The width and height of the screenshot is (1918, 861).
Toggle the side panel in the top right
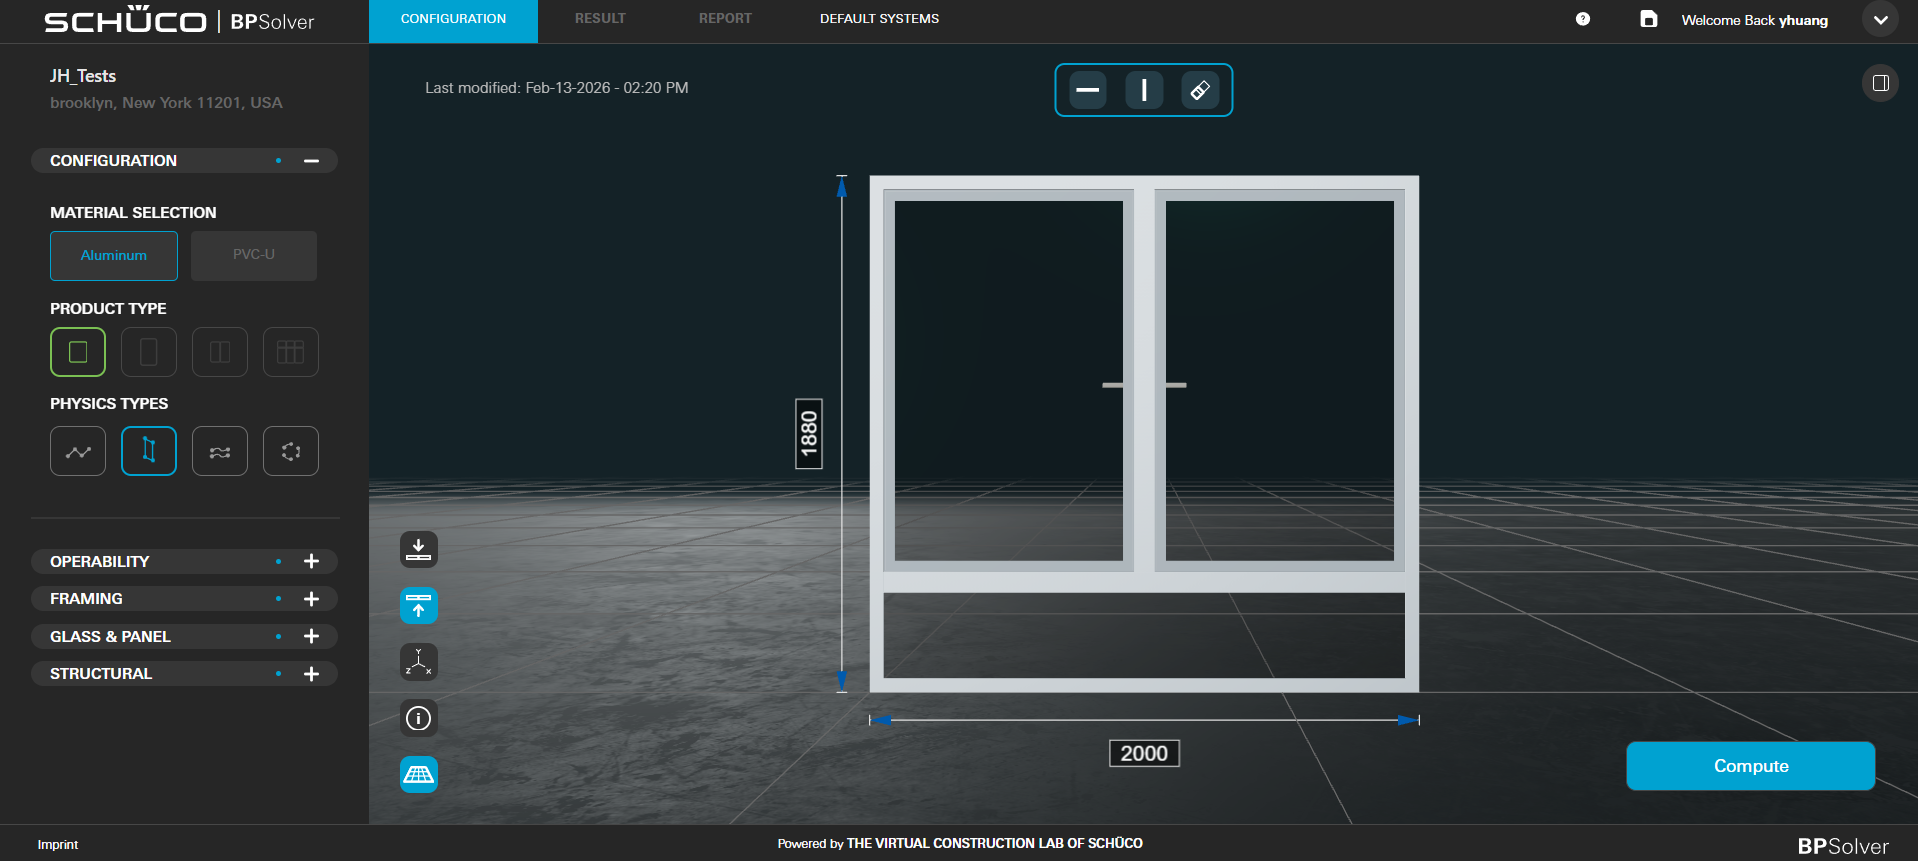pyautogui.click(x=1880, y=83)
